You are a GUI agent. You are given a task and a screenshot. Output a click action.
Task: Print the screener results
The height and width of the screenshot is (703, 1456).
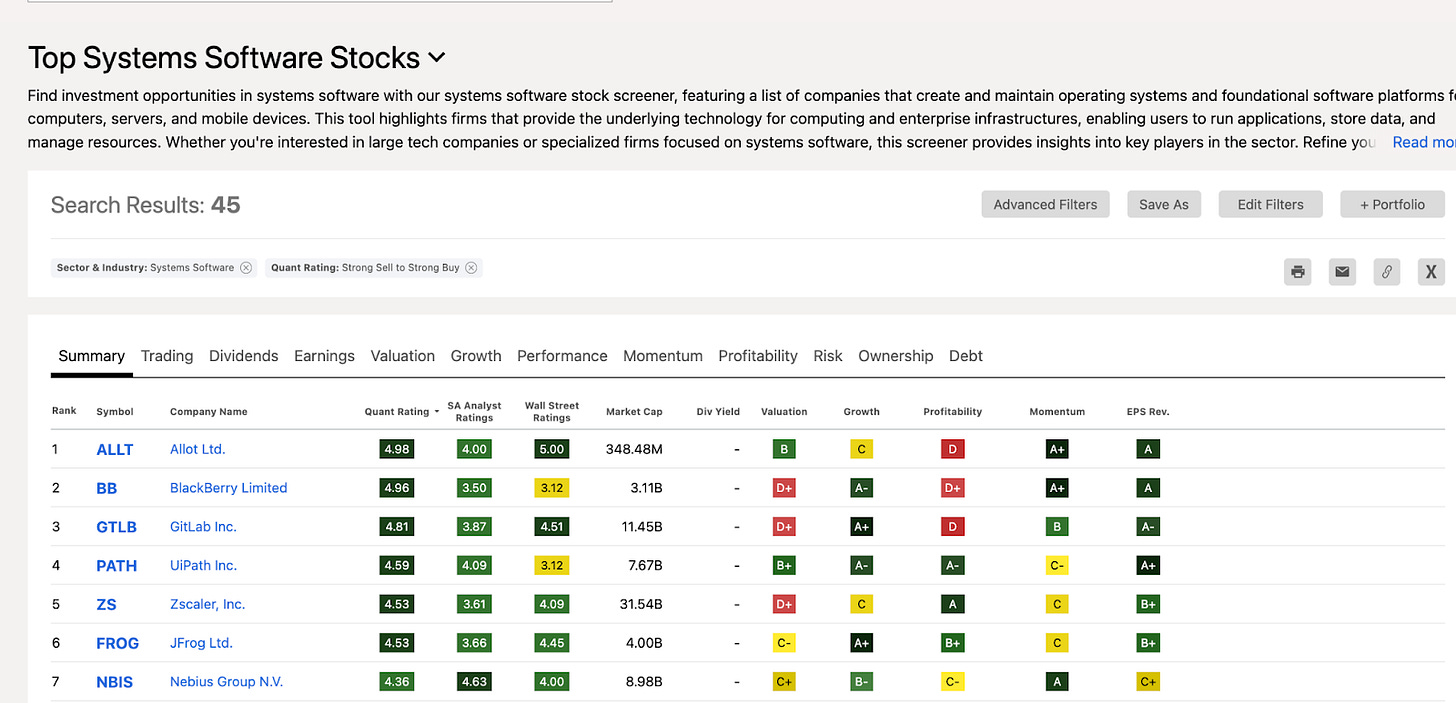[x=1298, y=271]
